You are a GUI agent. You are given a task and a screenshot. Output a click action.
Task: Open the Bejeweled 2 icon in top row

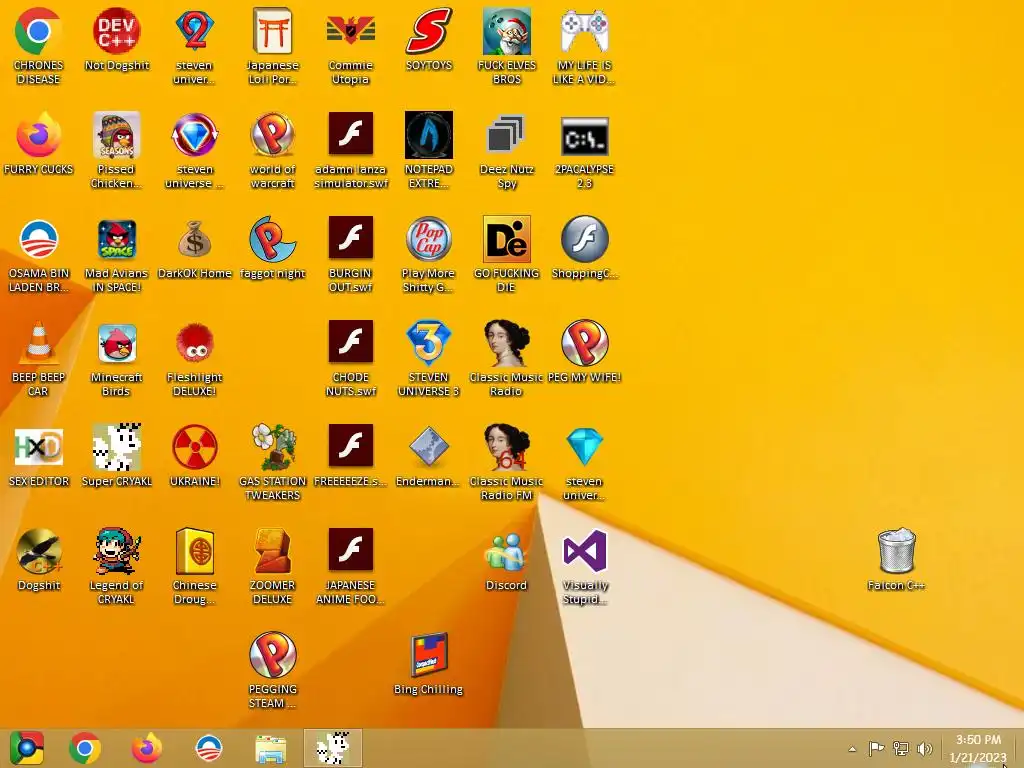click(195, 31)
